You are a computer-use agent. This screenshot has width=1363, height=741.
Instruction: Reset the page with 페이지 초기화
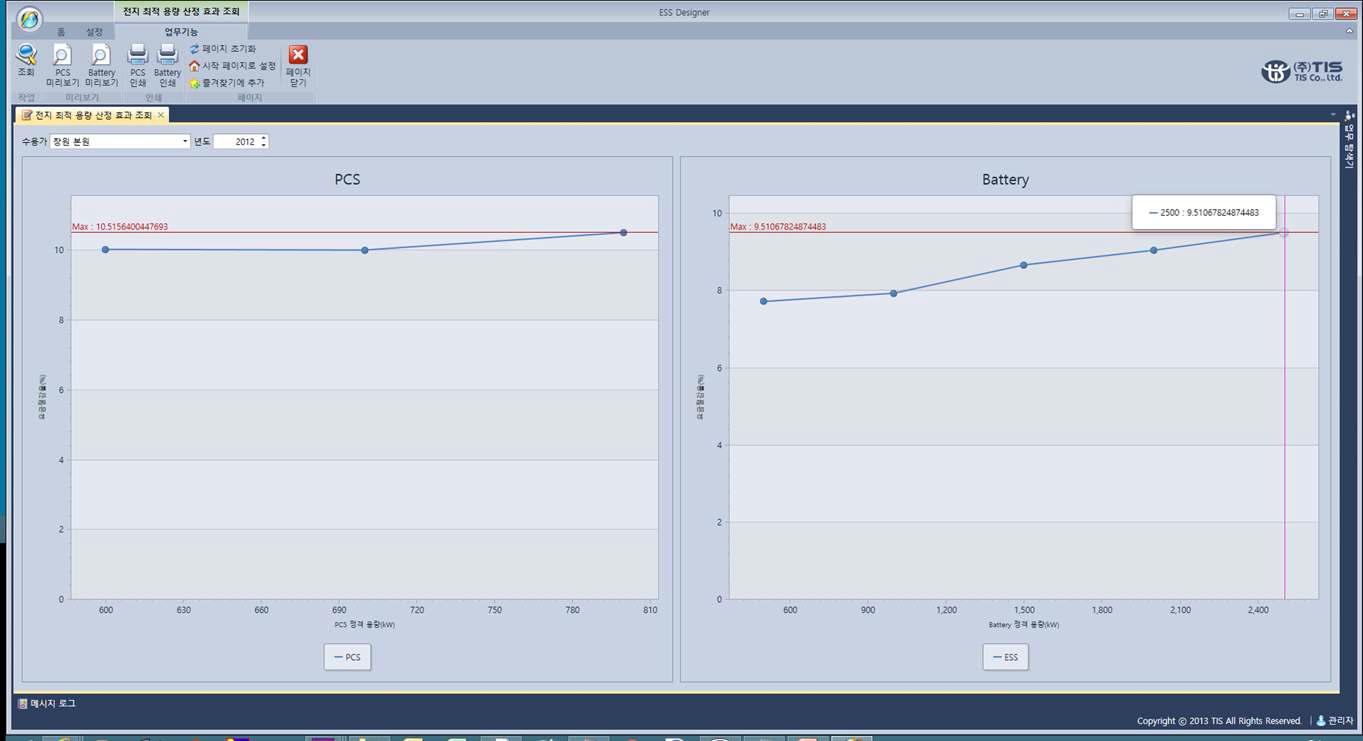[223, 49]
